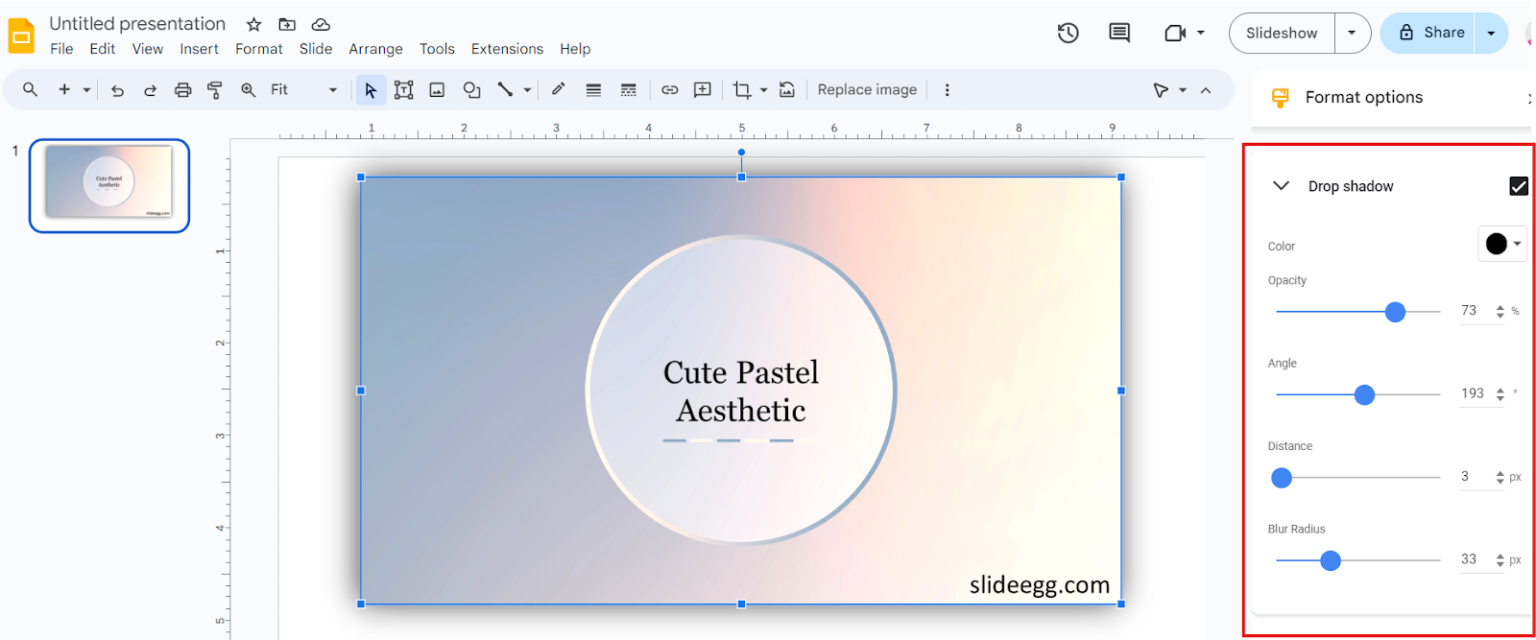Pick the Line tool
Image resolution: width=1536 pixels, height=640 pixels.
click(506, 89)
